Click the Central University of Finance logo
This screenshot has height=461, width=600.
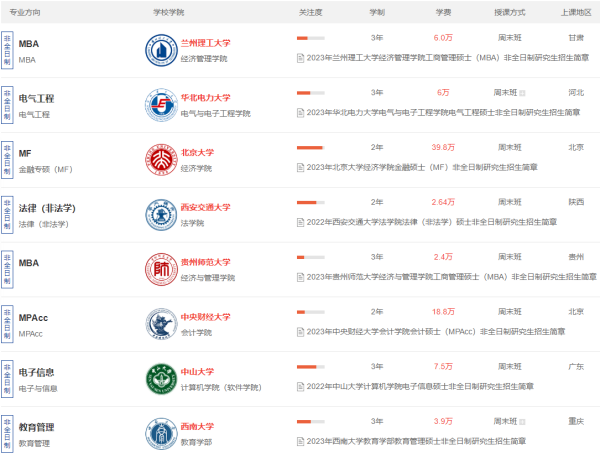(x=160, y=324)
